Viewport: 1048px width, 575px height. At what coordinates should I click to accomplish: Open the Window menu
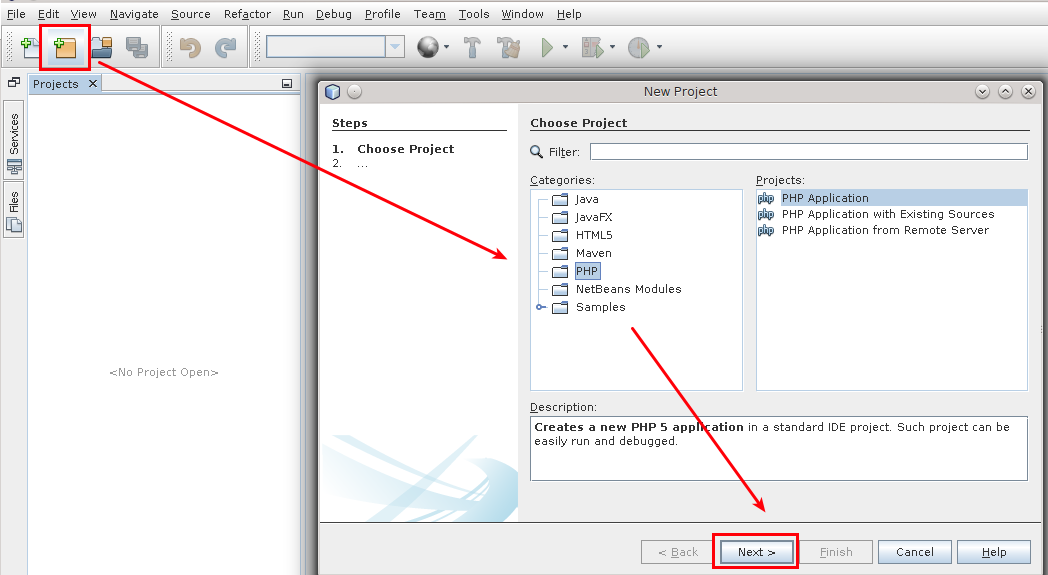(x=522, y=13)
